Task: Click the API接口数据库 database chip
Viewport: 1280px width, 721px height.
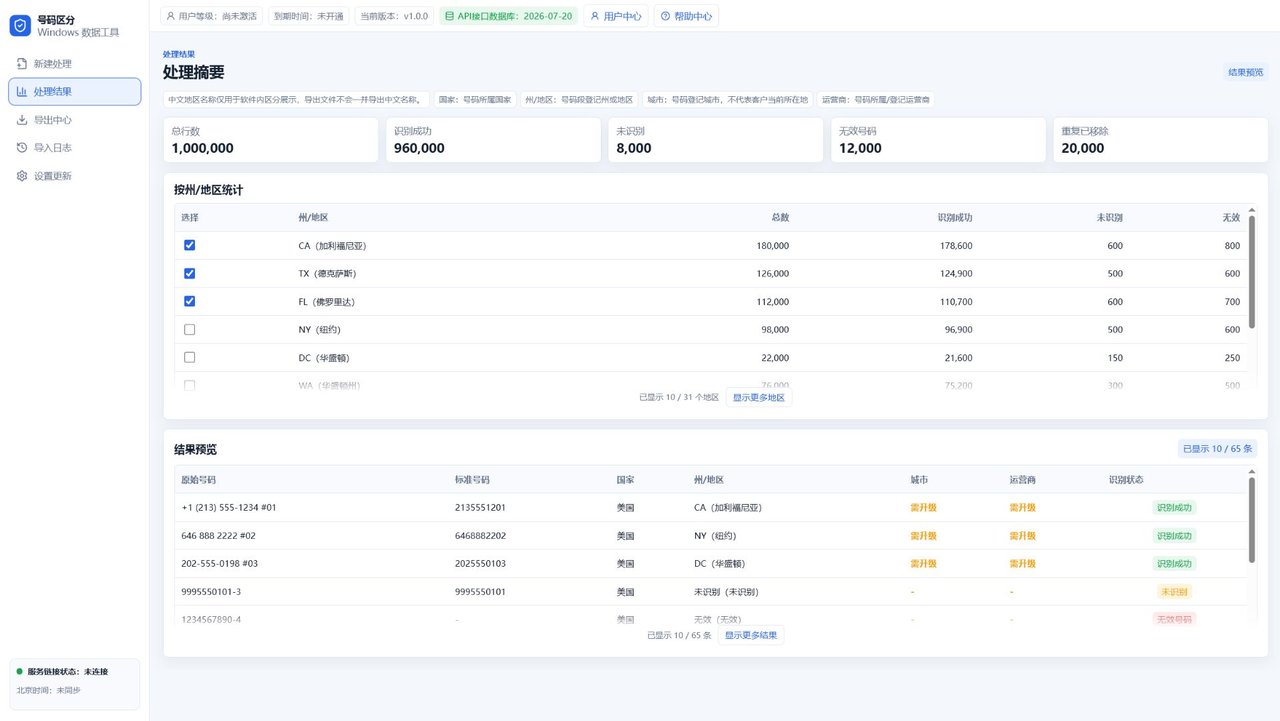Action: click(x=509, y=16)
